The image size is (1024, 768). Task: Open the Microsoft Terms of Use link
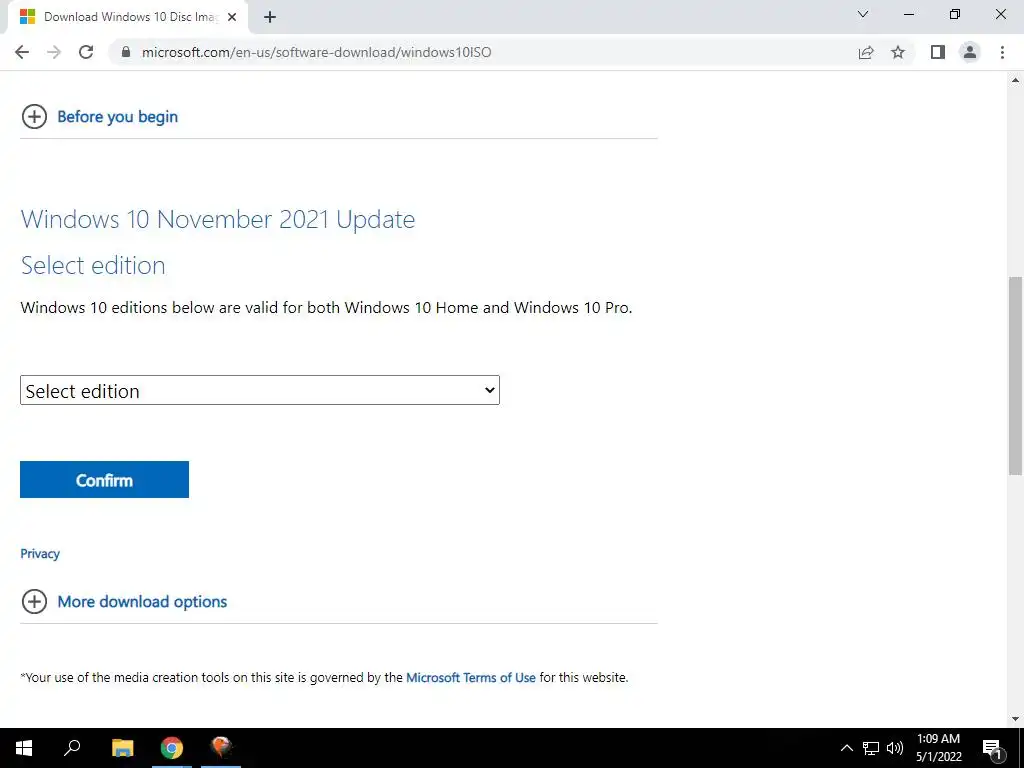471,678
